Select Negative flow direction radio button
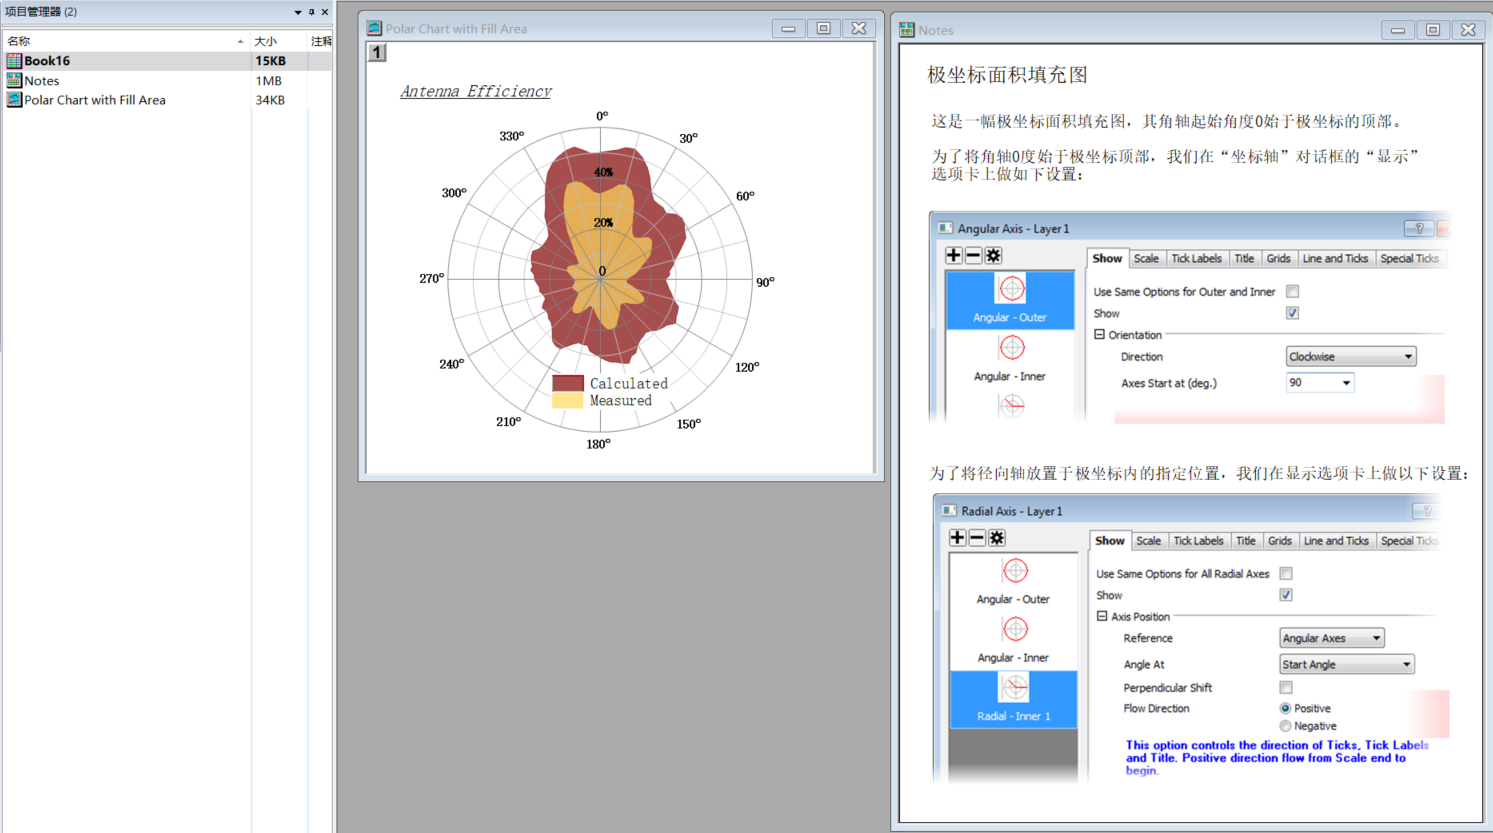Screen dimensions: 1493x833 point(1285,726)
